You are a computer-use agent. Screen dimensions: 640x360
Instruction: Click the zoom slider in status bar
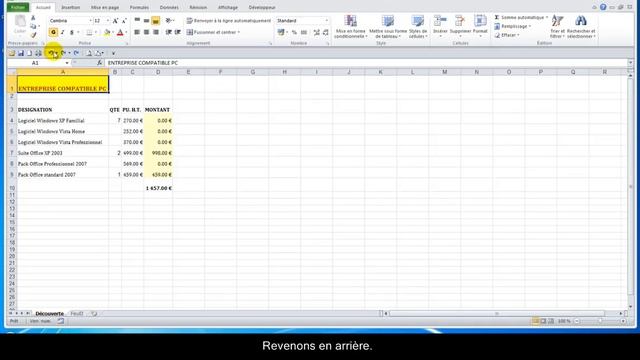[x=600, y=321]
